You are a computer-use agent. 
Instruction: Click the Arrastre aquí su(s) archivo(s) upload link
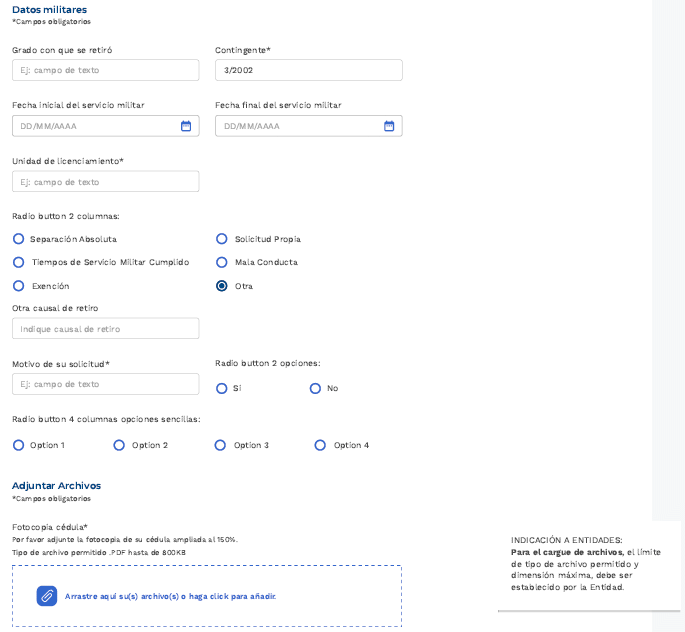[x=170, y=596]
